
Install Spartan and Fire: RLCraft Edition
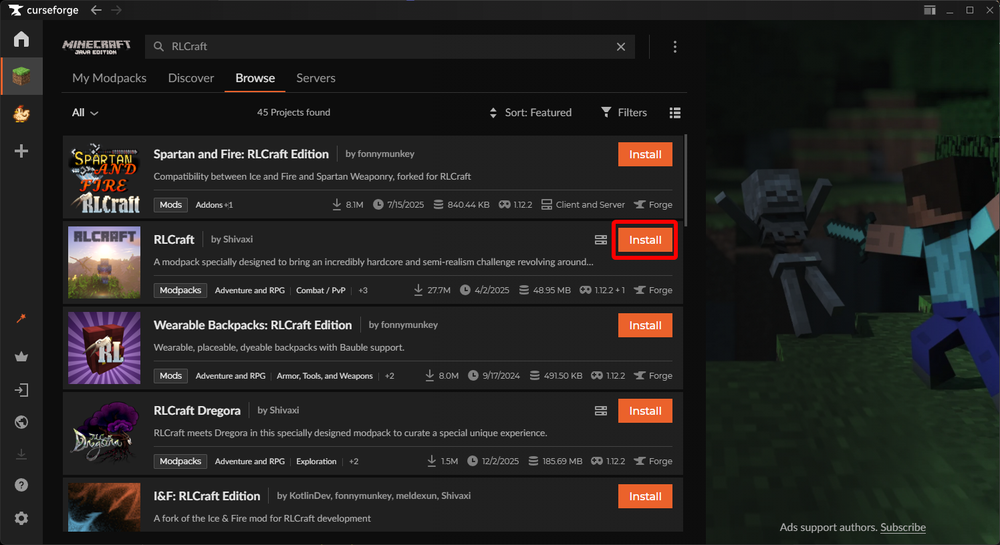pos(645,154)
